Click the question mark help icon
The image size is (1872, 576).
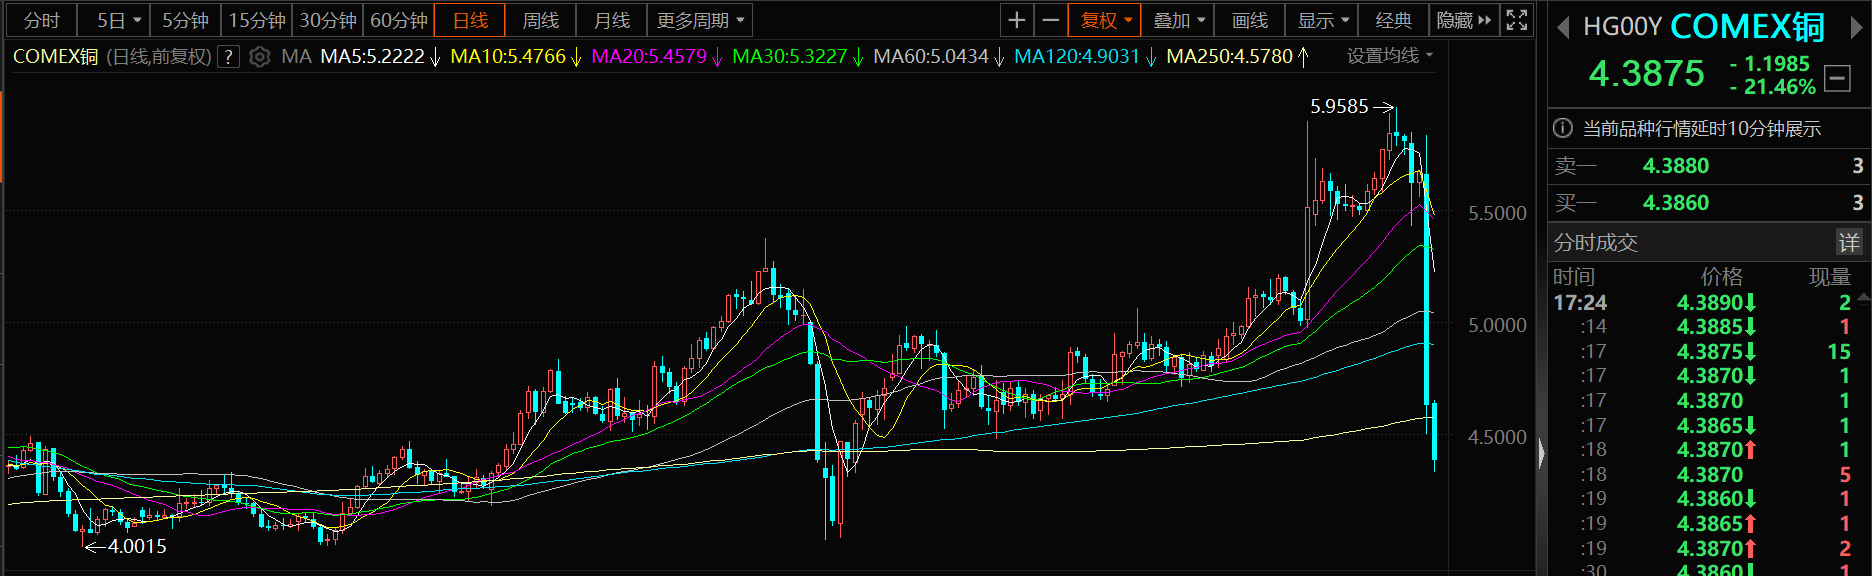[229, 57]
